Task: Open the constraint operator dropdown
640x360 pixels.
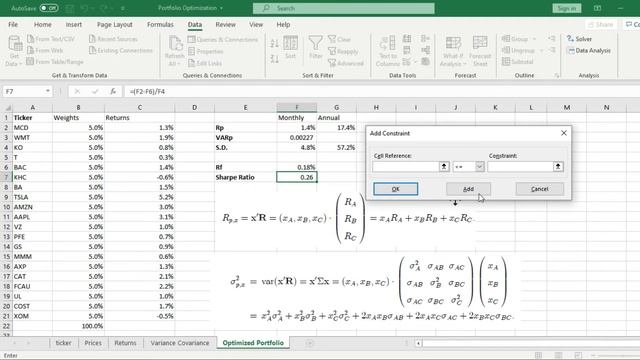Action: coord(480,167)
